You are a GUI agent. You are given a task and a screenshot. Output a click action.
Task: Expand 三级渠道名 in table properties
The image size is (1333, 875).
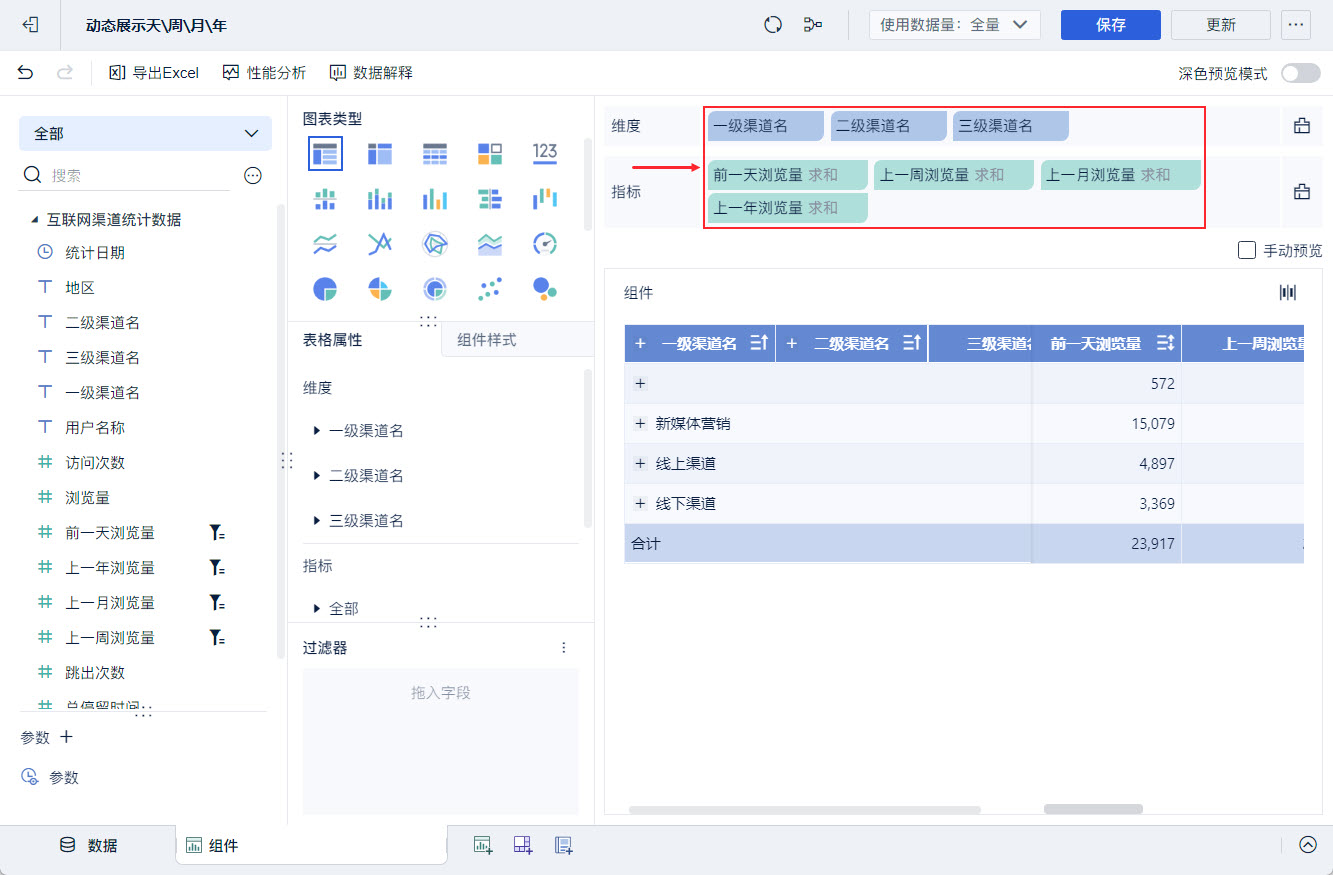click(317, 521)
